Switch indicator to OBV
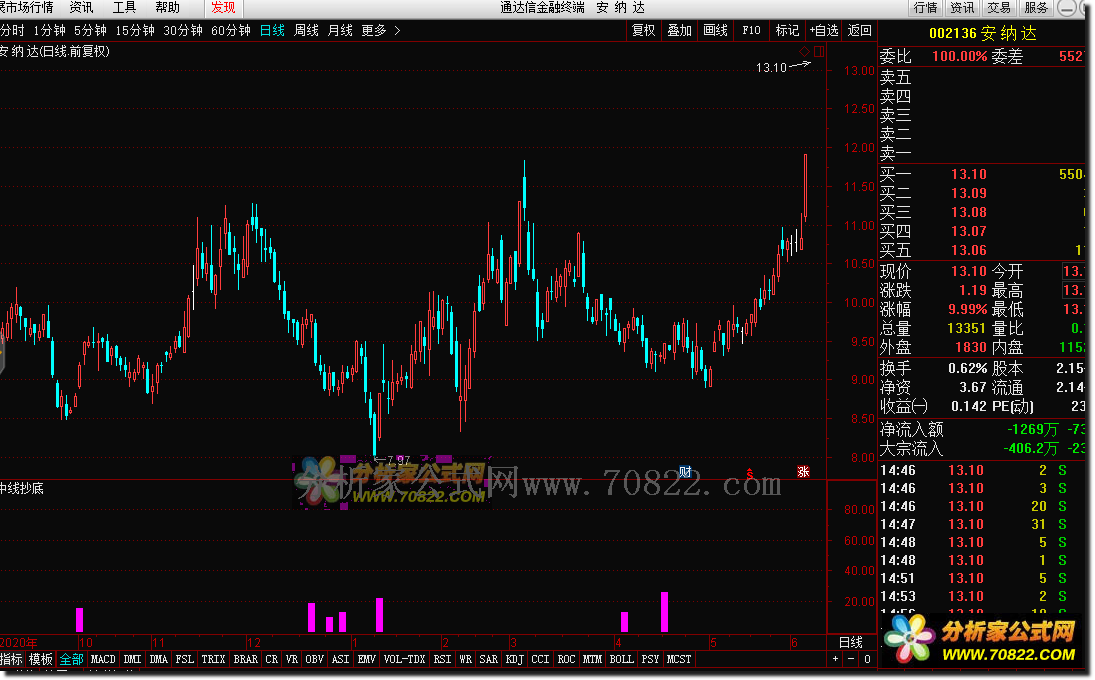The height and width of the screenshot is (680, 1095). point(315,659)
